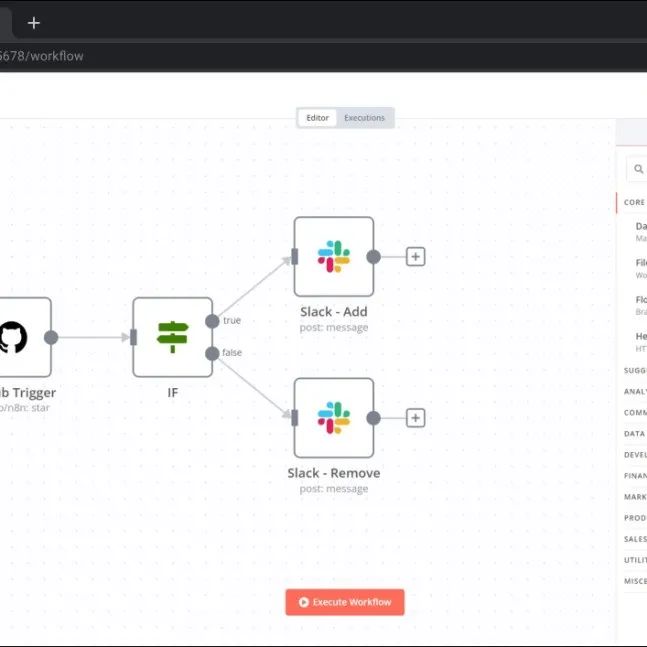647x647 pixels.
Task: Select the Slack - Remove node icon
Action: (x=334, y=418)
